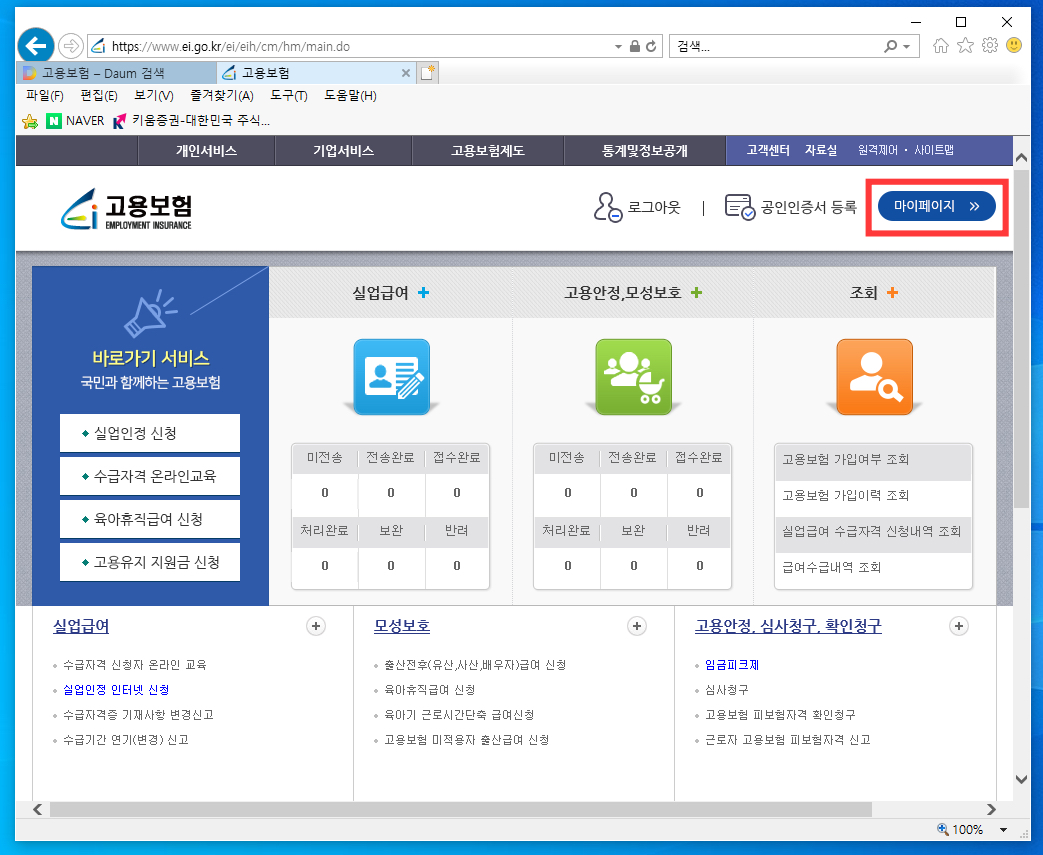The image size is (1043, 855).
Task: Click the vertical scrollbar down arrow
Action: (x=1021, y=779)
